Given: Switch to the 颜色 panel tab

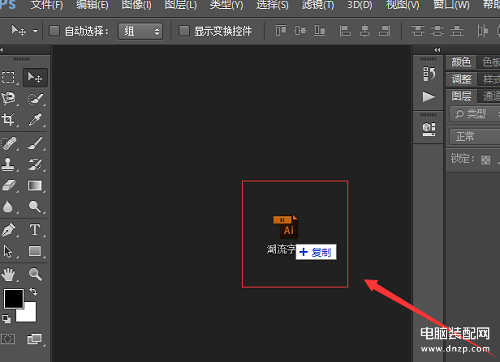Looking at the screenshot, I should point(461,62).
